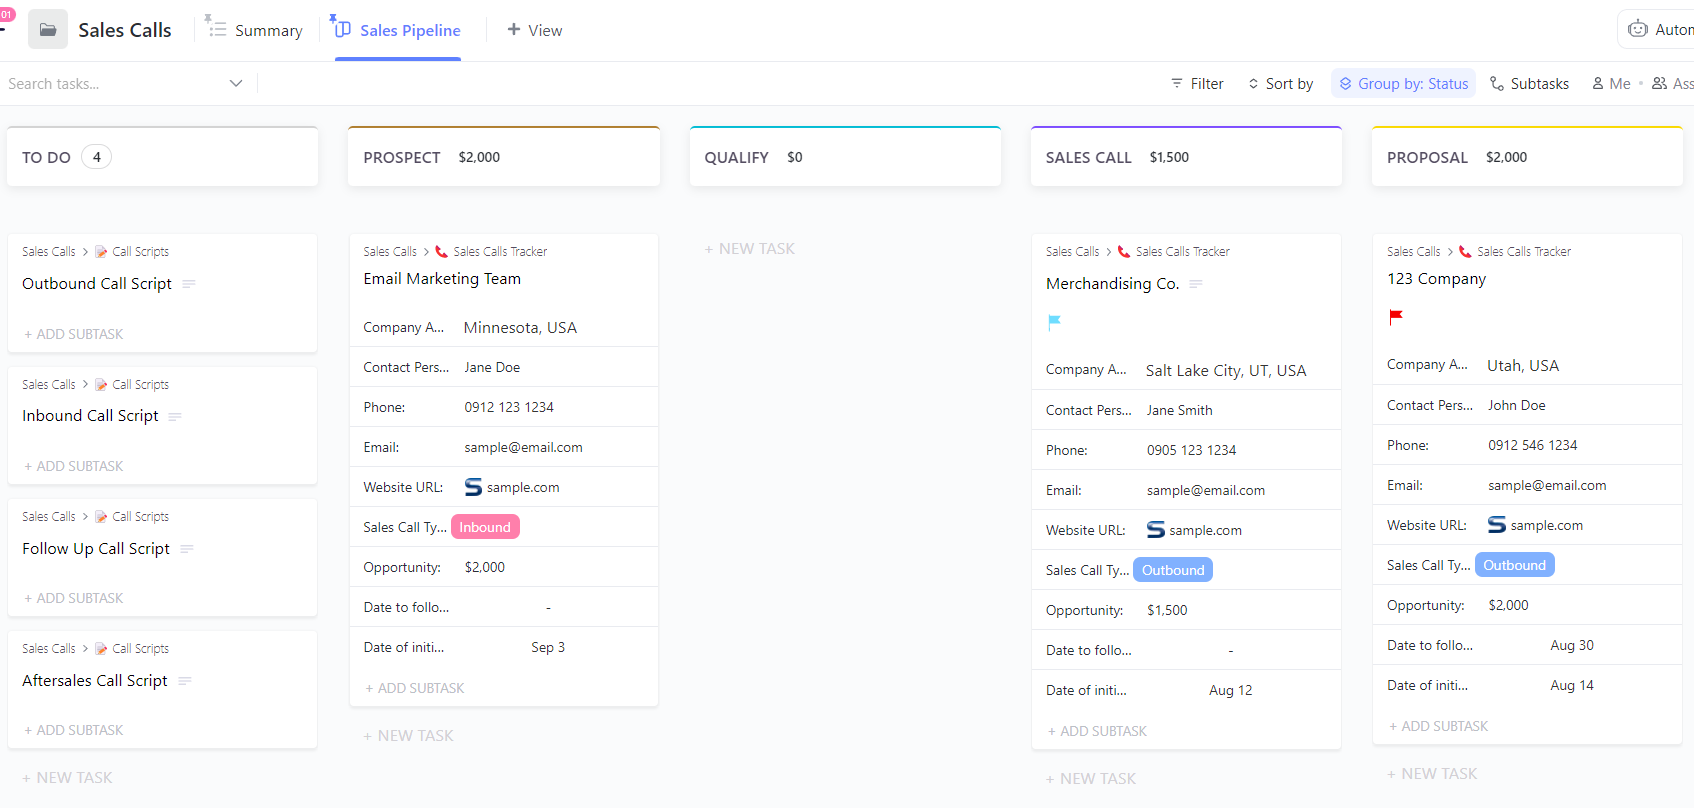
Task: Add subtask under Inbound Call Script
Action: (73, 466)
